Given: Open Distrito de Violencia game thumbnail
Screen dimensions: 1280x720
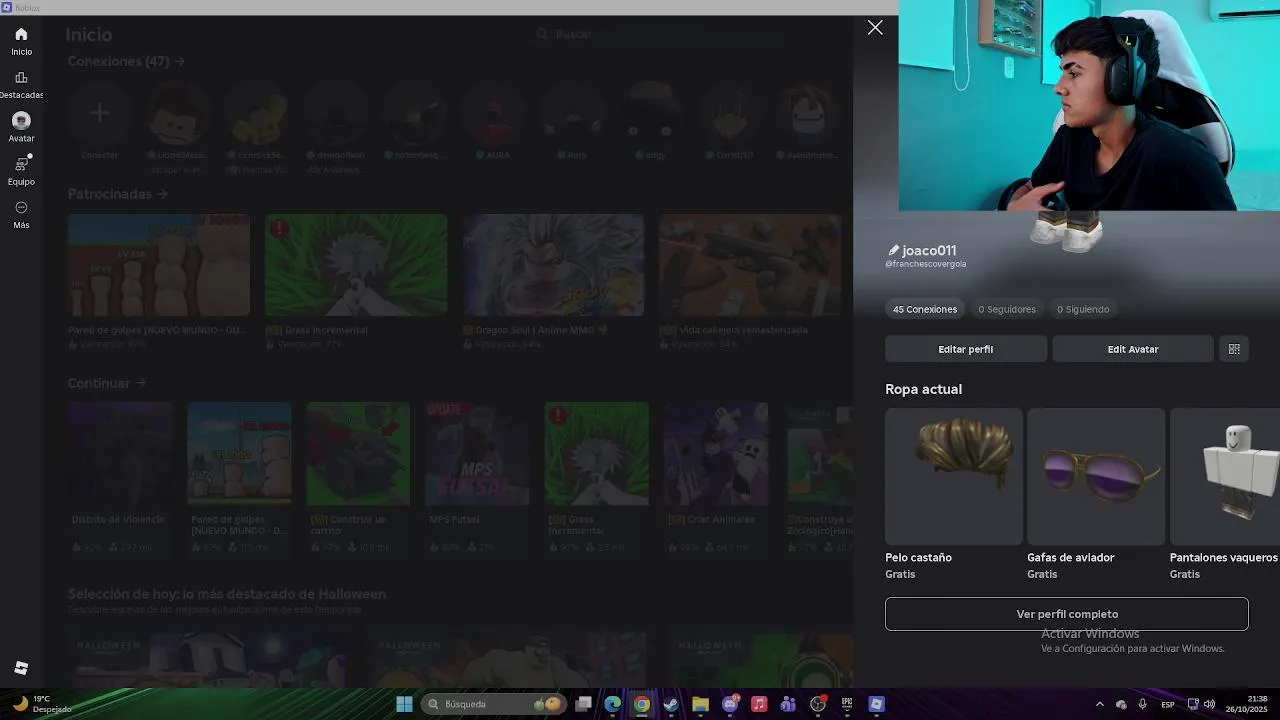Looking at the screenshot, I should pyautogui.click(x=120, y=454).
